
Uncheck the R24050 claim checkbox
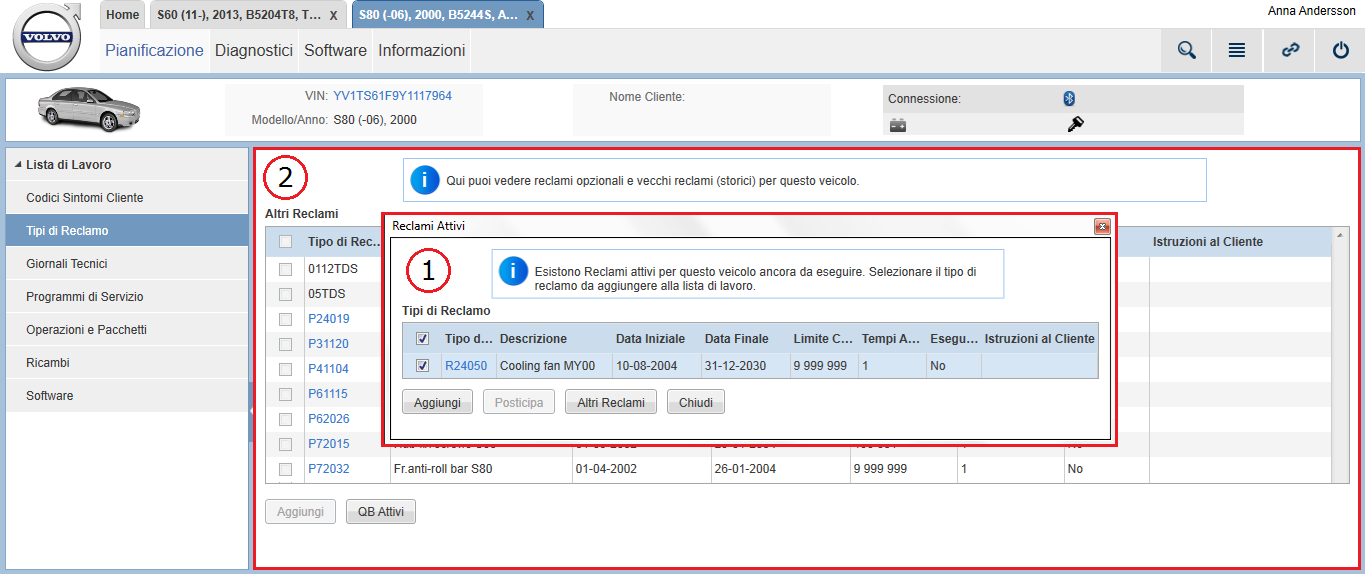point(422,366)
